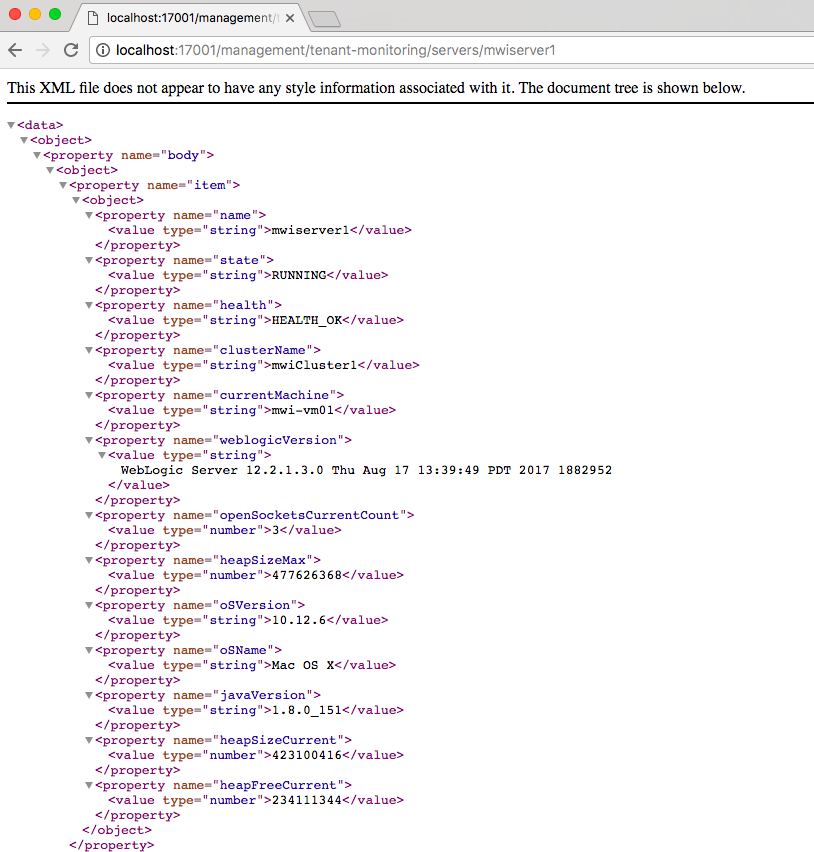Image resolution: width=814 pixels, height=852 pixels.
Task: Click the back navigation arrow
Action: 15,50
